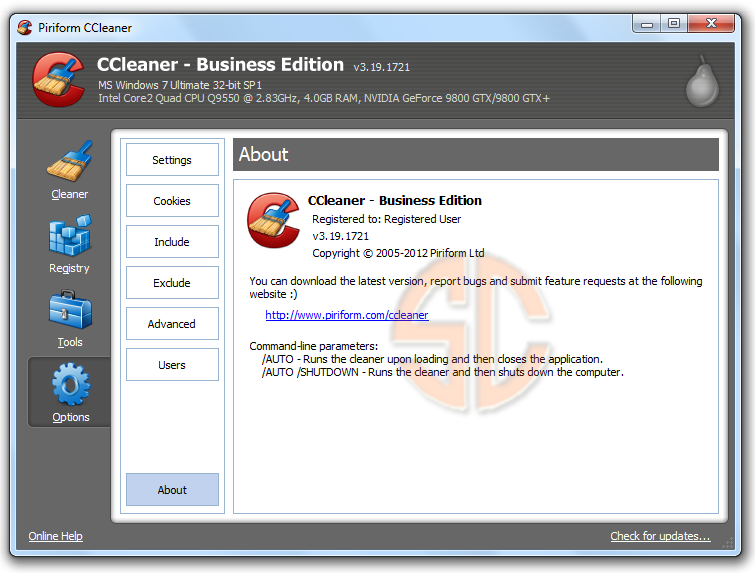This screenshot has height=573, width=755.
Task: Click the 'CCleaner - Business Edition' header title
Action: (x=220, y=65)
